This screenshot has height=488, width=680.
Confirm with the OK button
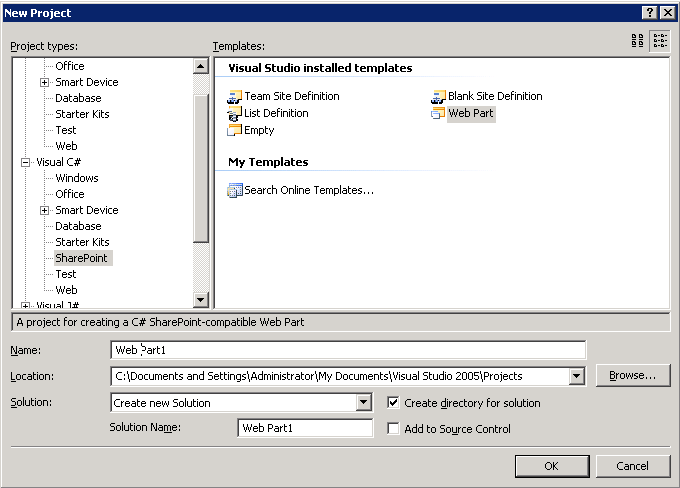point(552,466)
